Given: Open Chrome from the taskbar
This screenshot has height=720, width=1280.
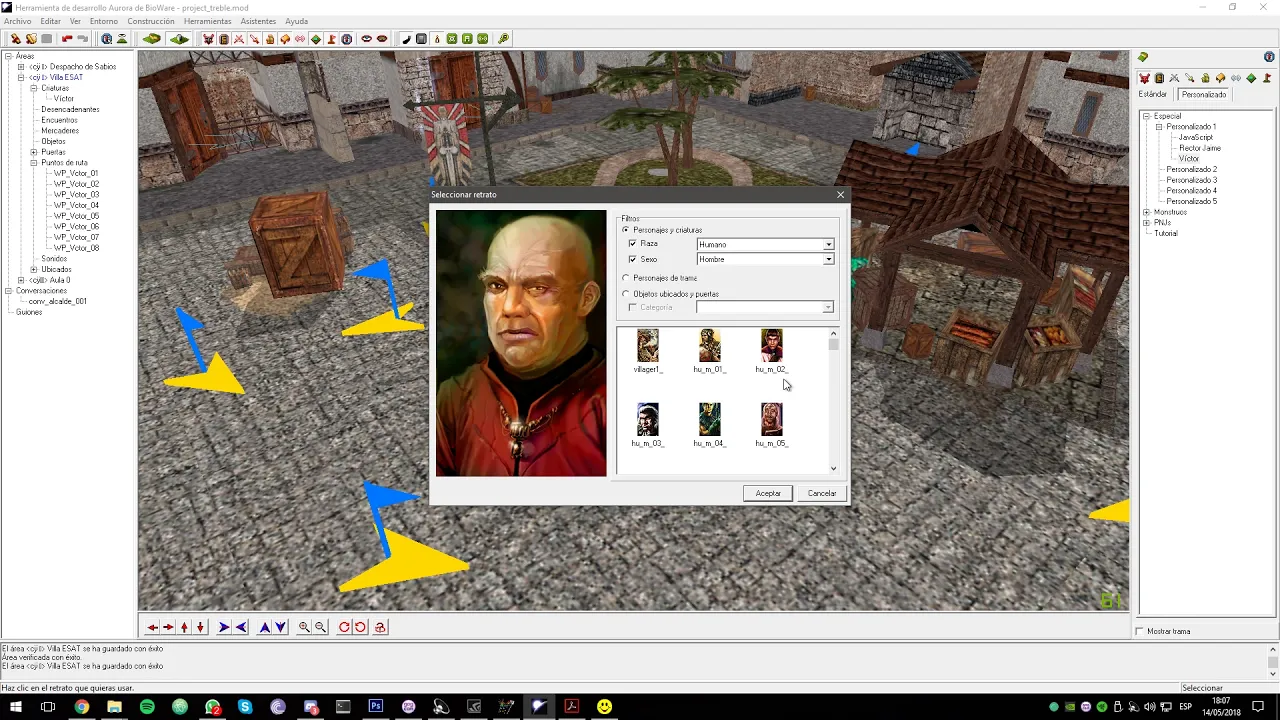Looking at the screenshot, I should 81,706.
